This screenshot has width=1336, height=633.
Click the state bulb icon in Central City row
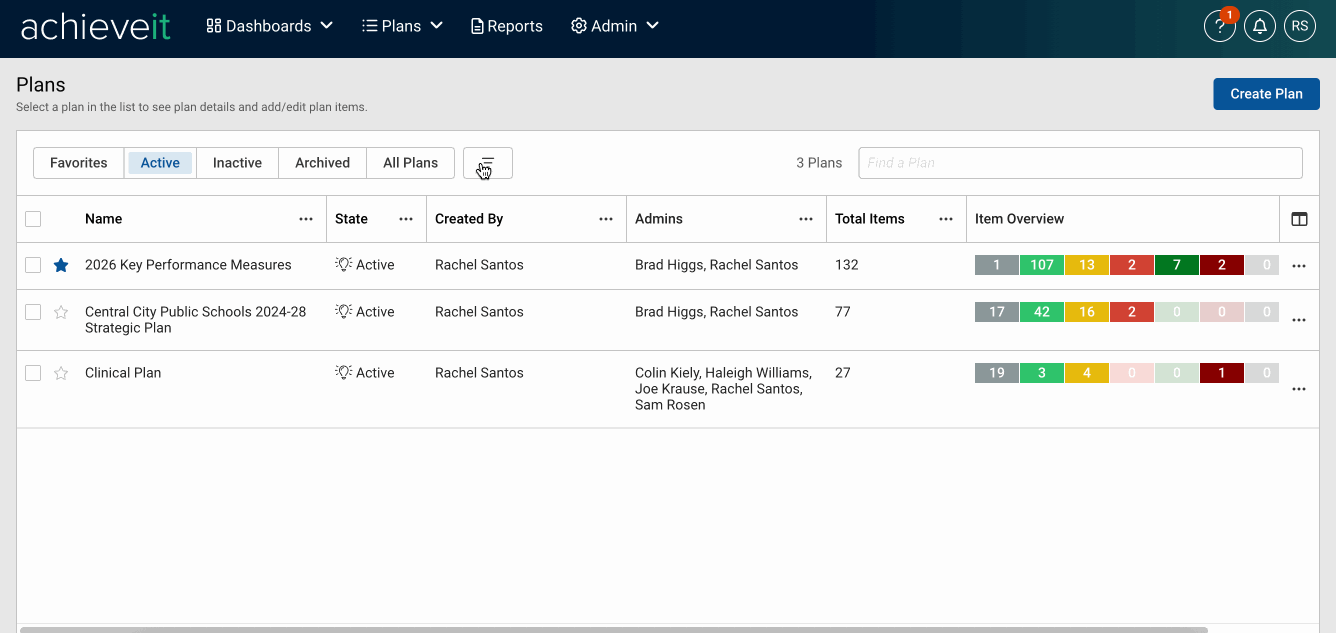click(344, 311)
